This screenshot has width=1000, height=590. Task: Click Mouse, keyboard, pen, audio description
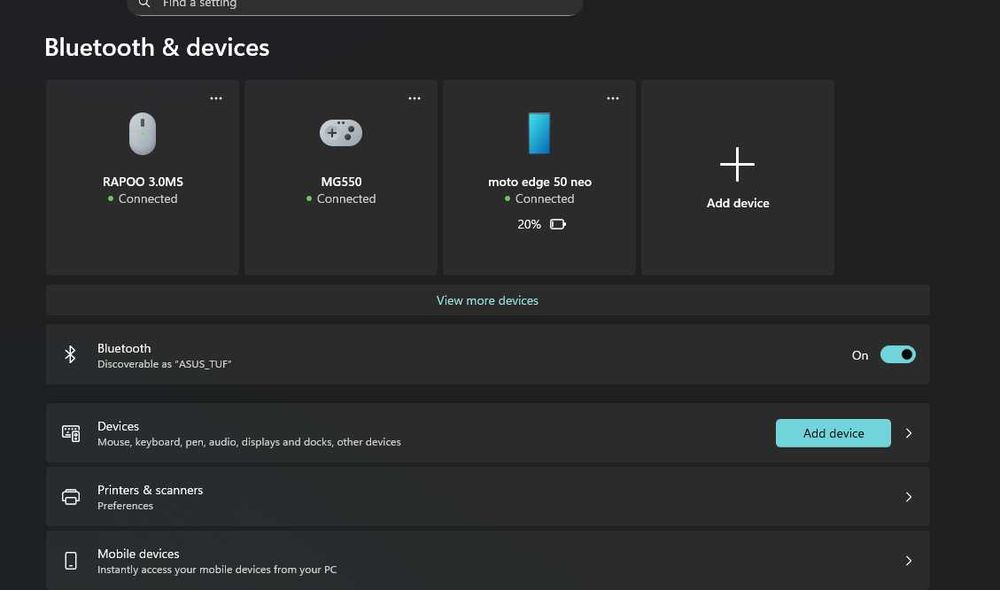(249, 442)
